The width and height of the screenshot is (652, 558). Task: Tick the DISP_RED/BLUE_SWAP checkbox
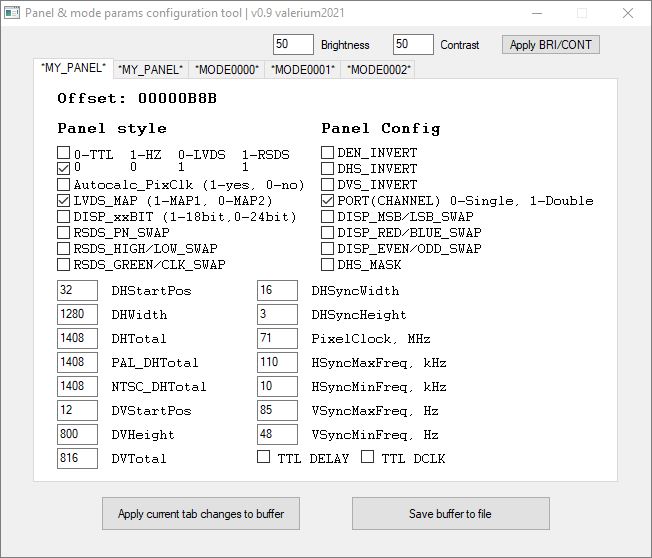coord(328,233)
